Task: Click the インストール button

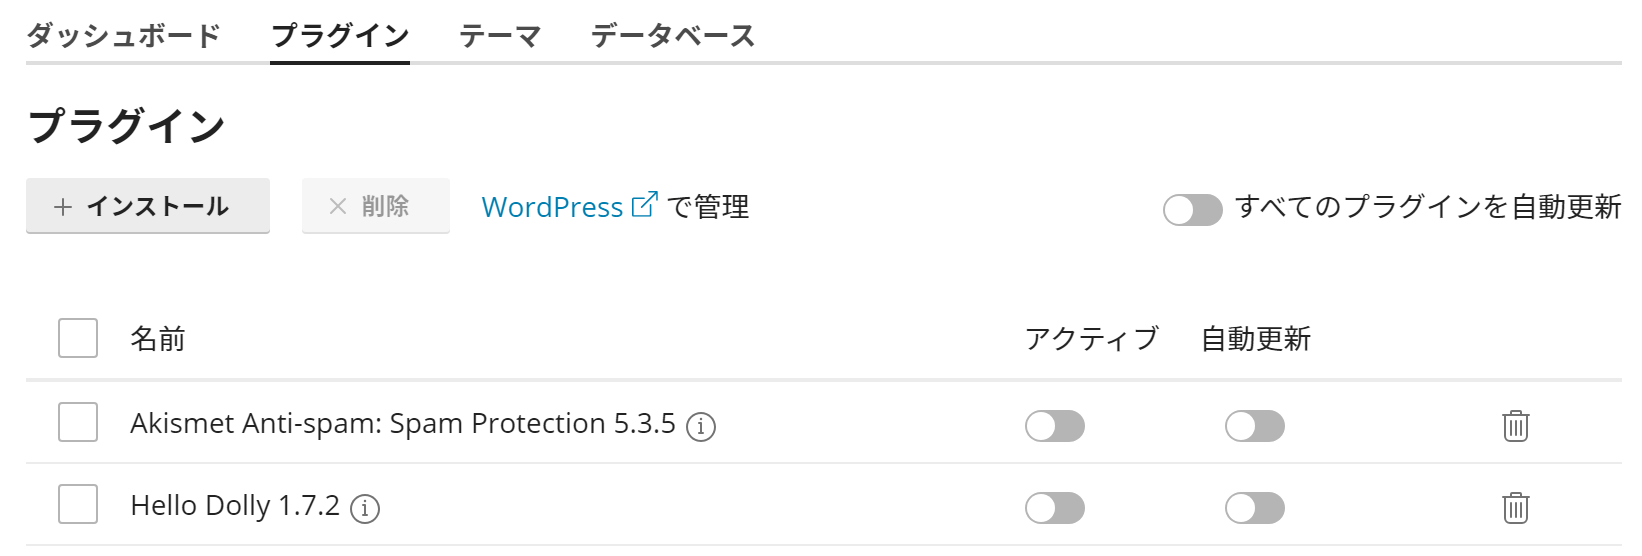Action: [148, 206]
